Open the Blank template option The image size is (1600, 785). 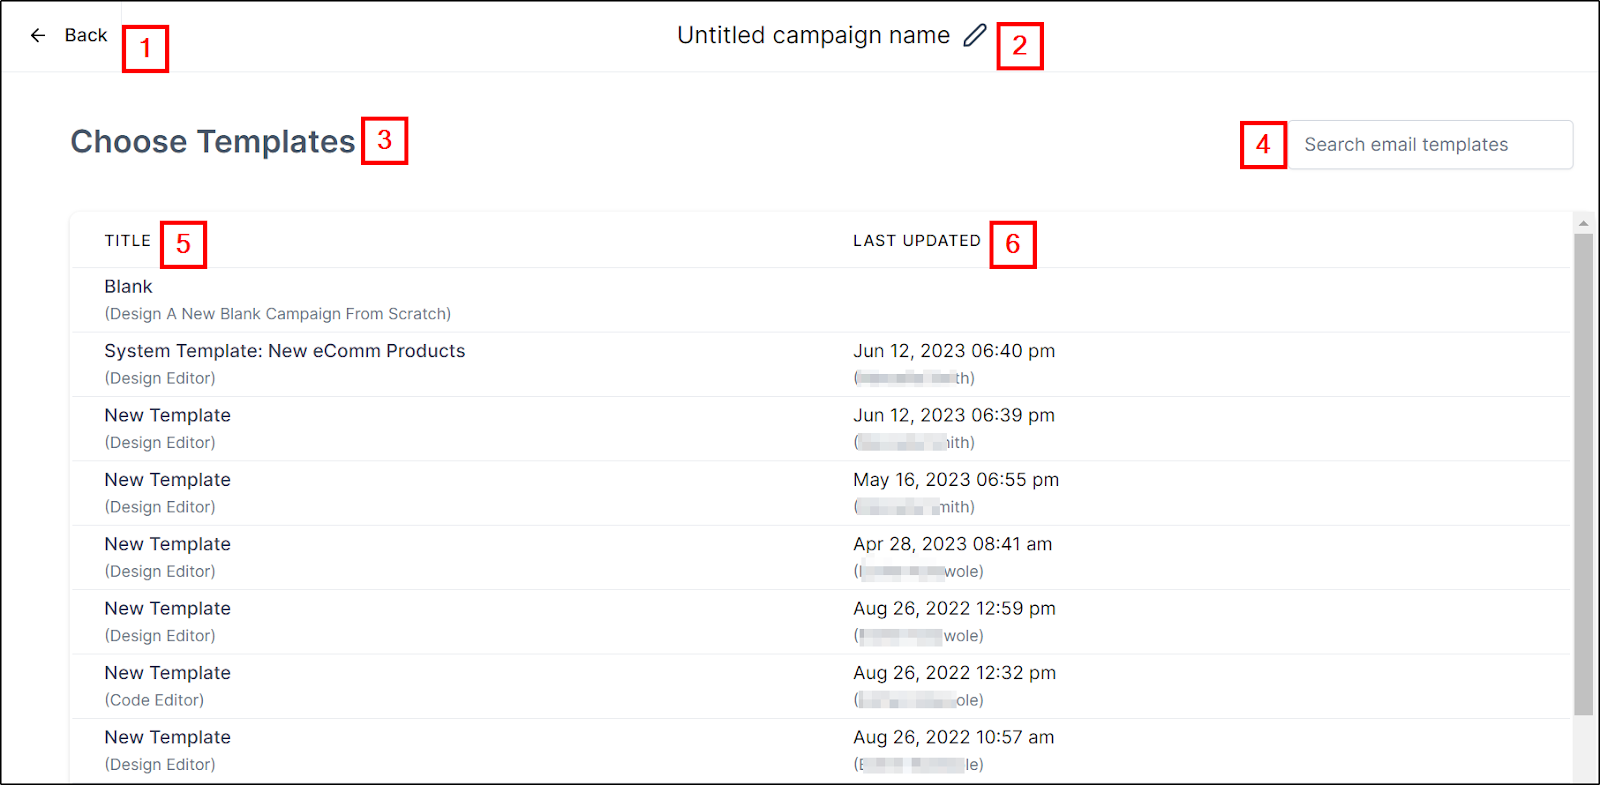[x=128, y=286]
